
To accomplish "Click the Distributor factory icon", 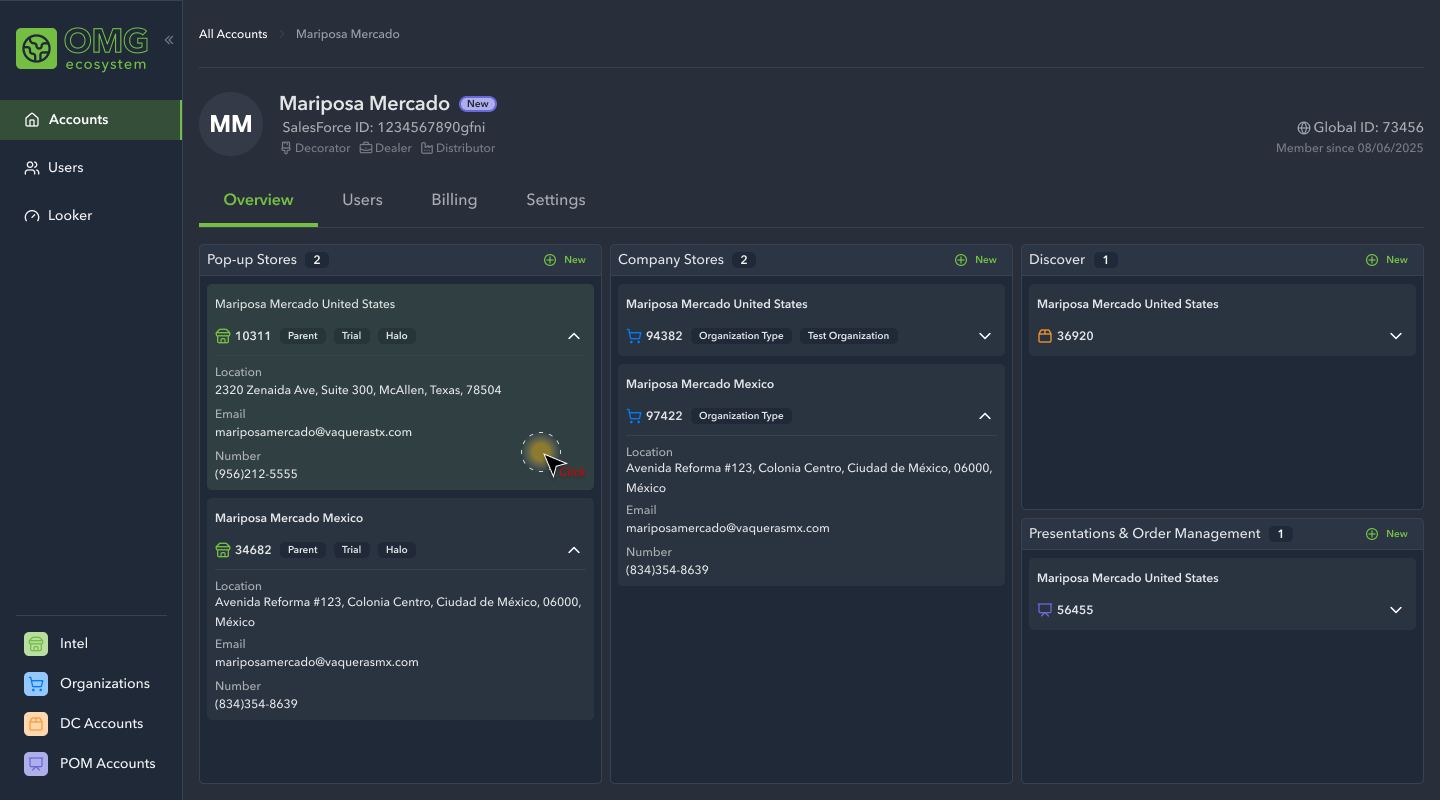I will pyautogui.click(x=427, y=148).
